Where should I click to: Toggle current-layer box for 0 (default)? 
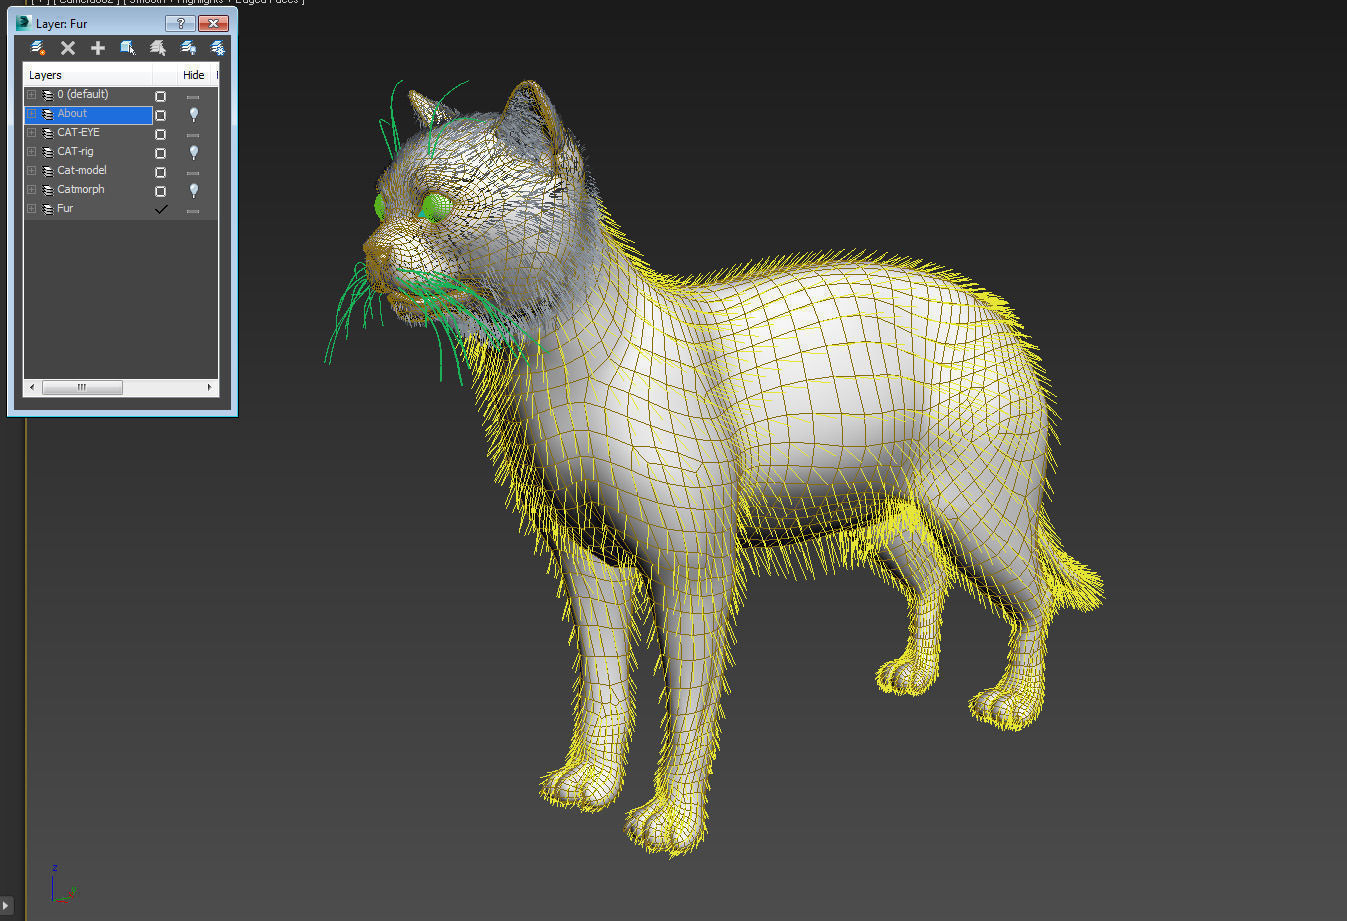click(x=160, y=96)
